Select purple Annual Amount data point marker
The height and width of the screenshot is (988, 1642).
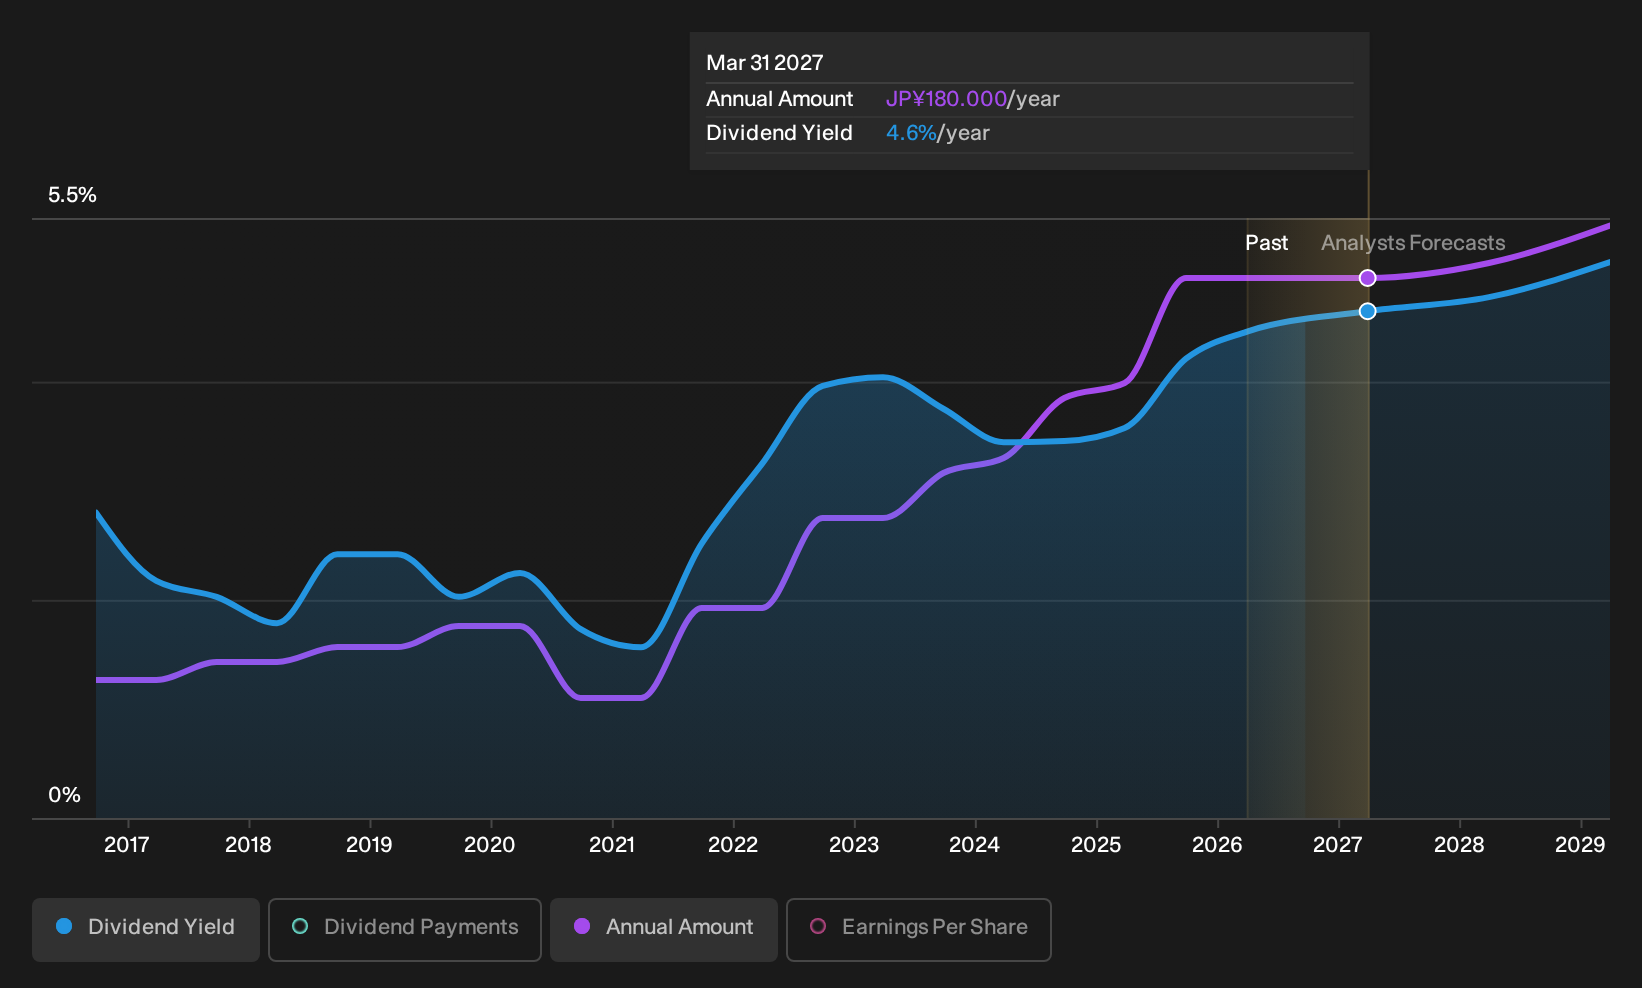point(1368,278)
